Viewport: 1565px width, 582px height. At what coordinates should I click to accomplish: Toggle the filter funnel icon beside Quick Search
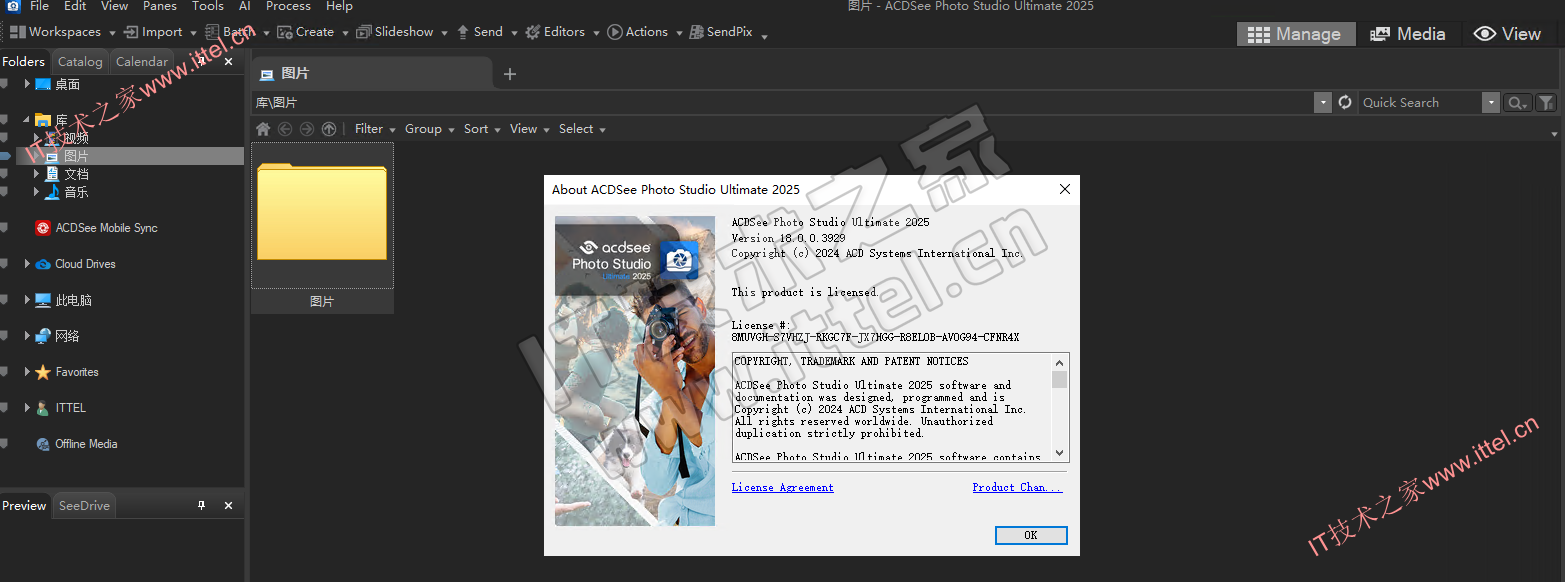click(x=1546, y=102)
